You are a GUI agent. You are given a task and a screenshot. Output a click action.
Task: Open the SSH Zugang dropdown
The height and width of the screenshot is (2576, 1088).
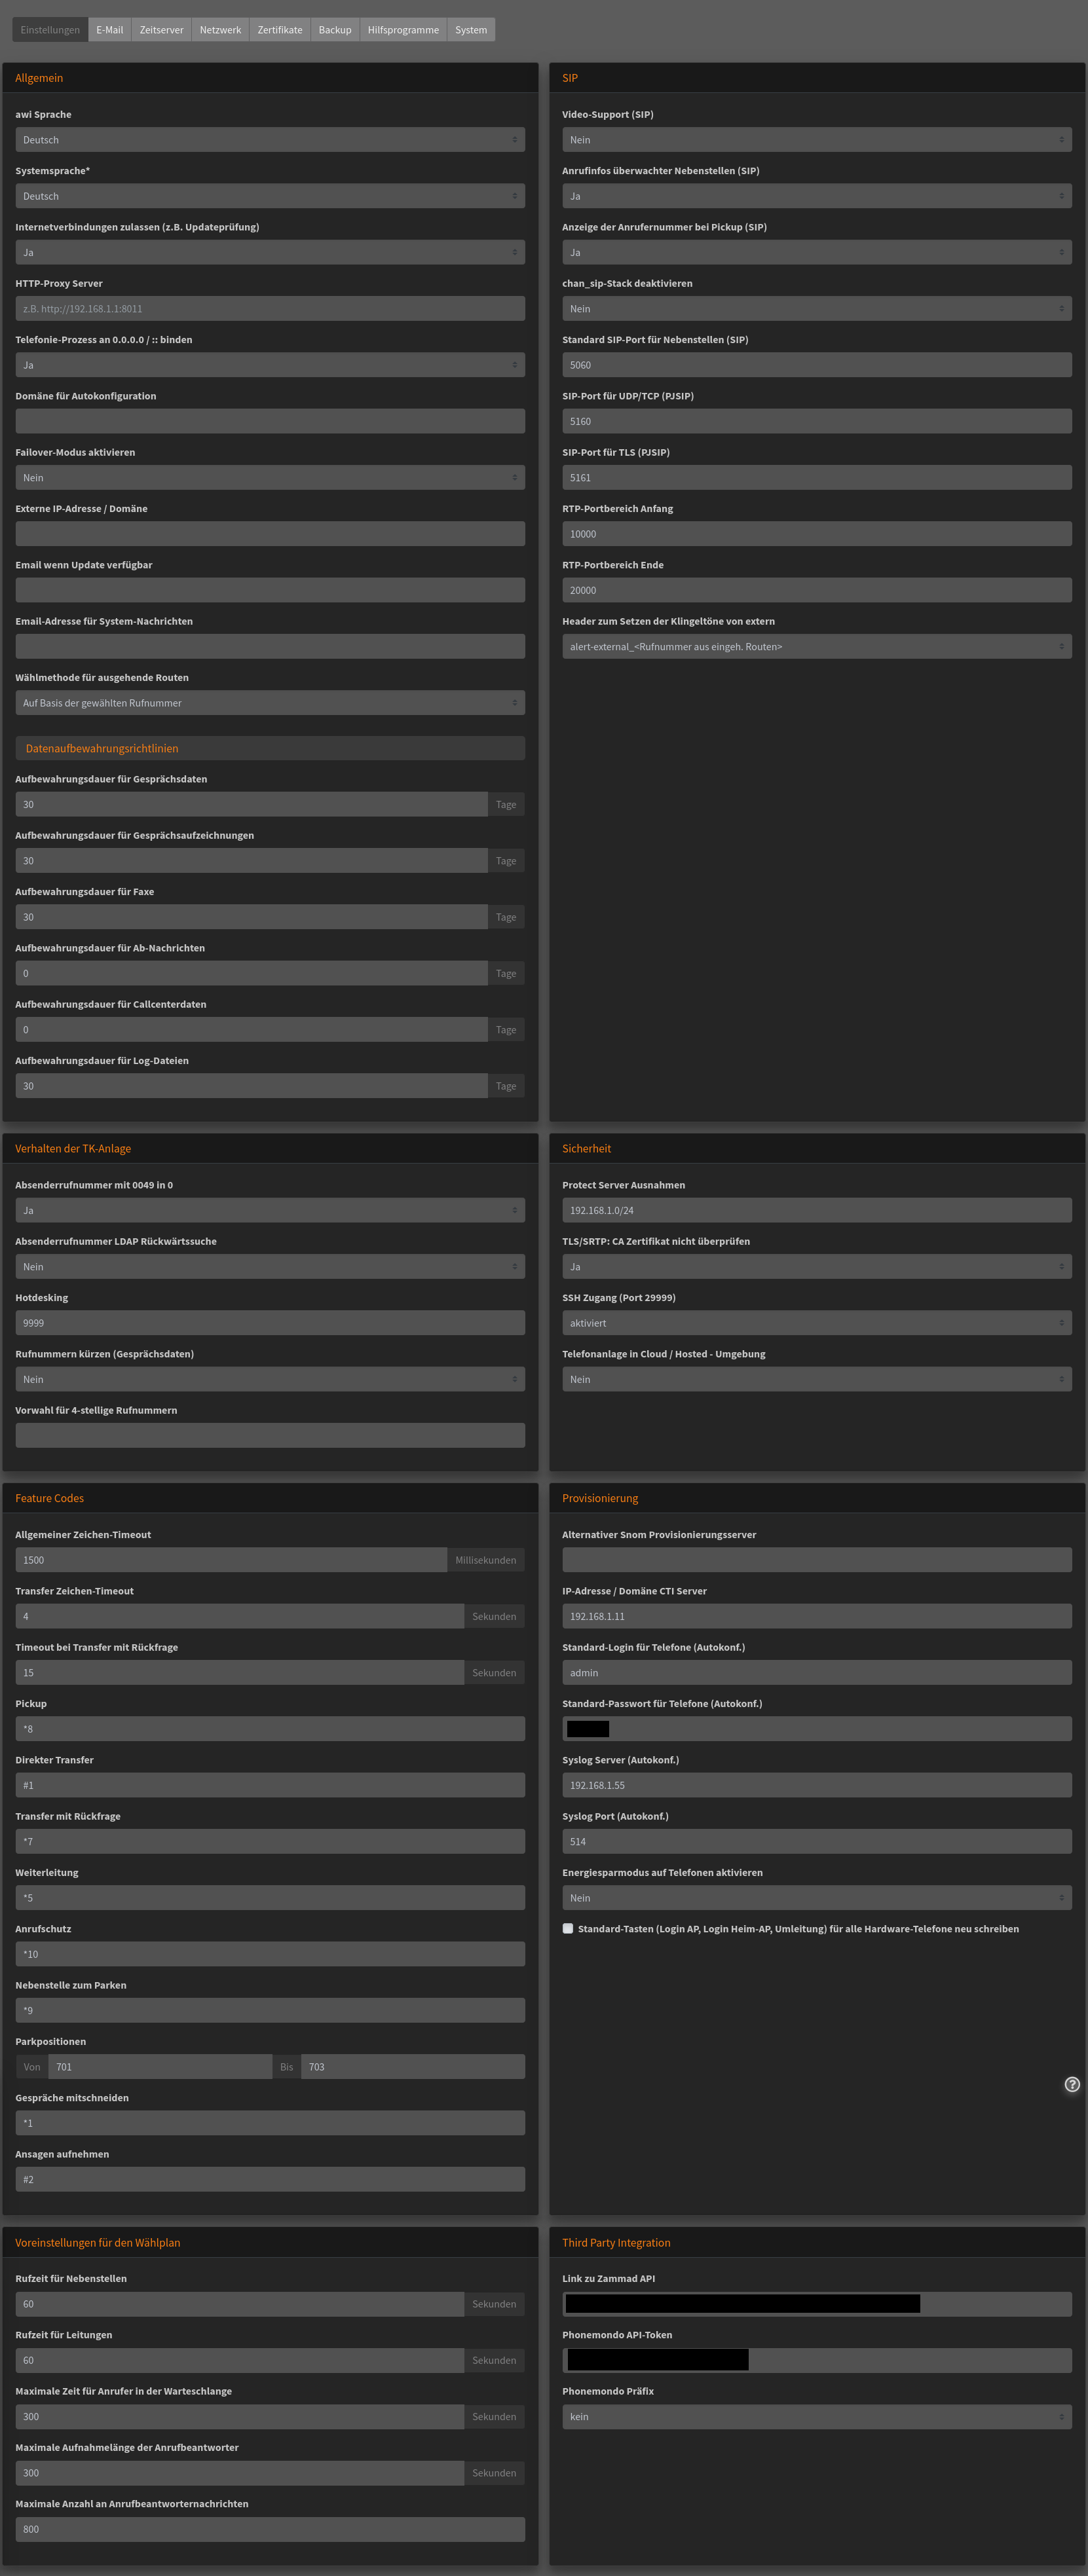pyautogui.click(x=816, y=1323)
